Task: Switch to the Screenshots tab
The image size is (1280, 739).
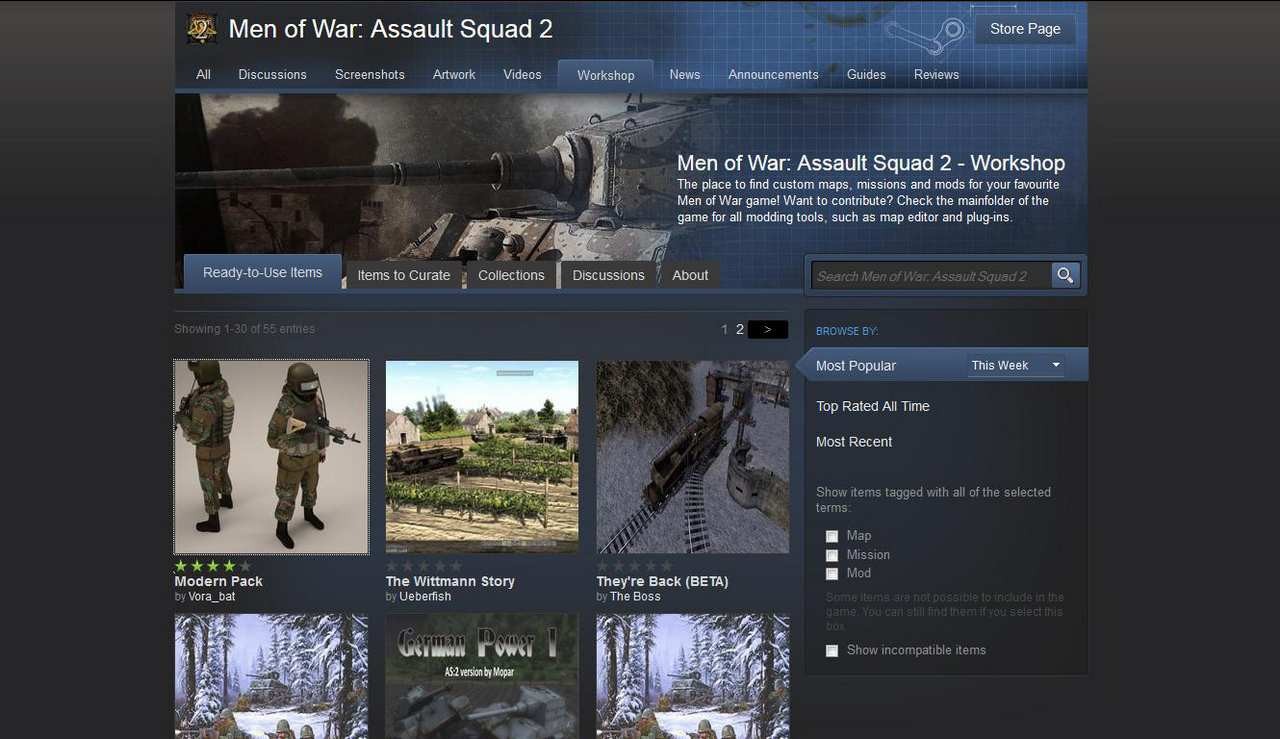Action: [x=369, y=75]
